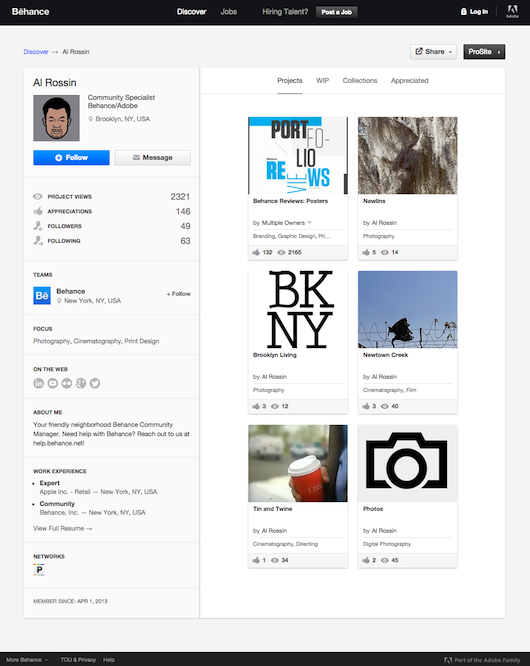Follow the Behance team
The width and height of the screenshot is (530, 666).
point(178,293)
